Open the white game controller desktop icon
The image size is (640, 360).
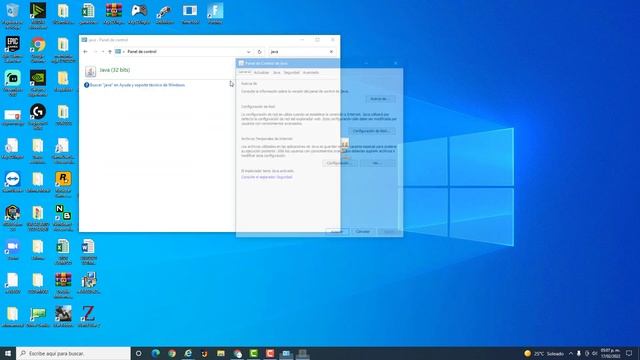(x=139, y=13)
